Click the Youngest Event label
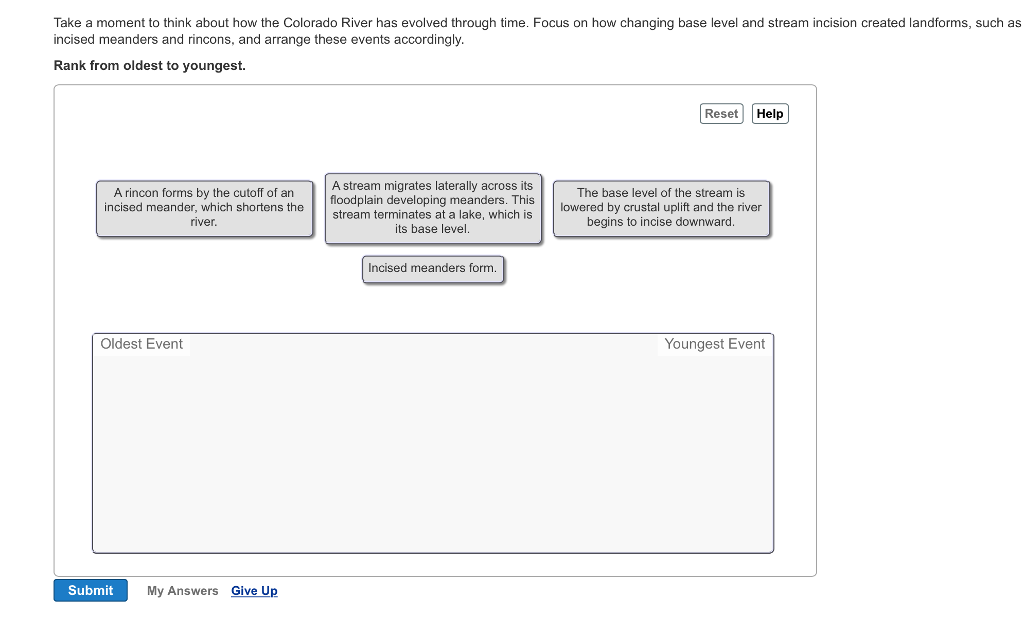 click(714, 344)
